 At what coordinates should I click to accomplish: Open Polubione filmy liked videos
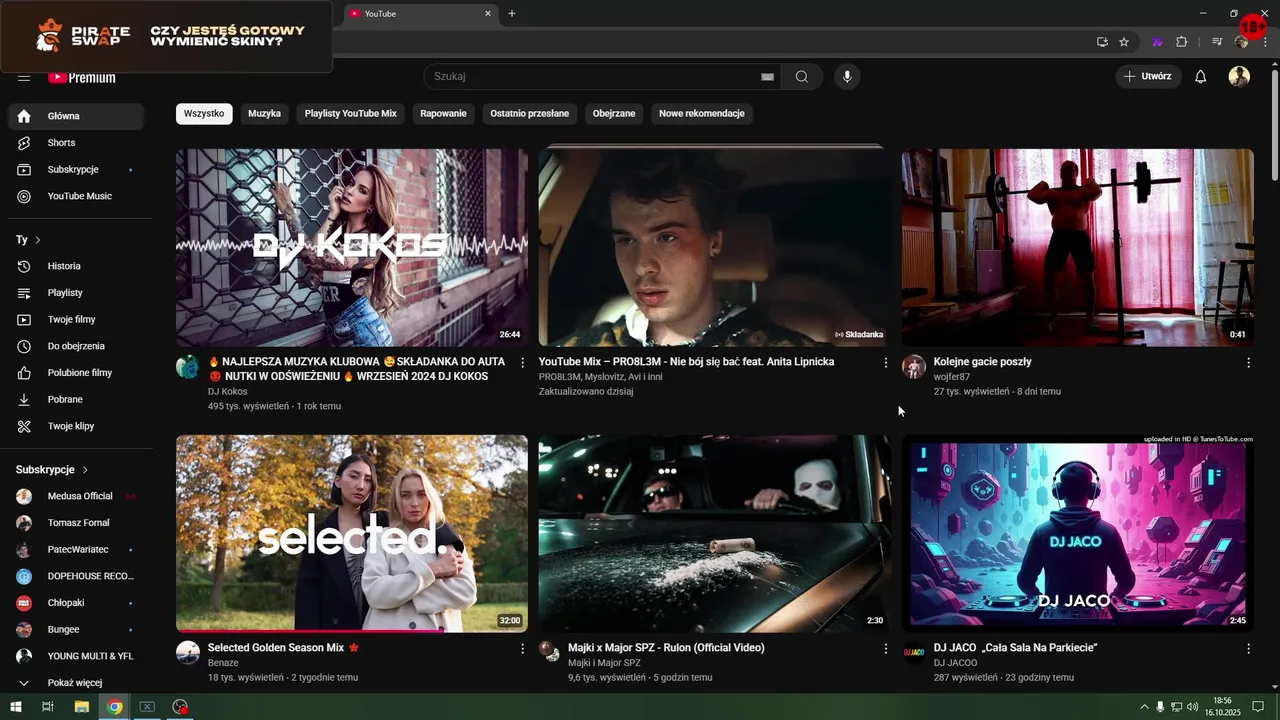click(x=76, y=373)
